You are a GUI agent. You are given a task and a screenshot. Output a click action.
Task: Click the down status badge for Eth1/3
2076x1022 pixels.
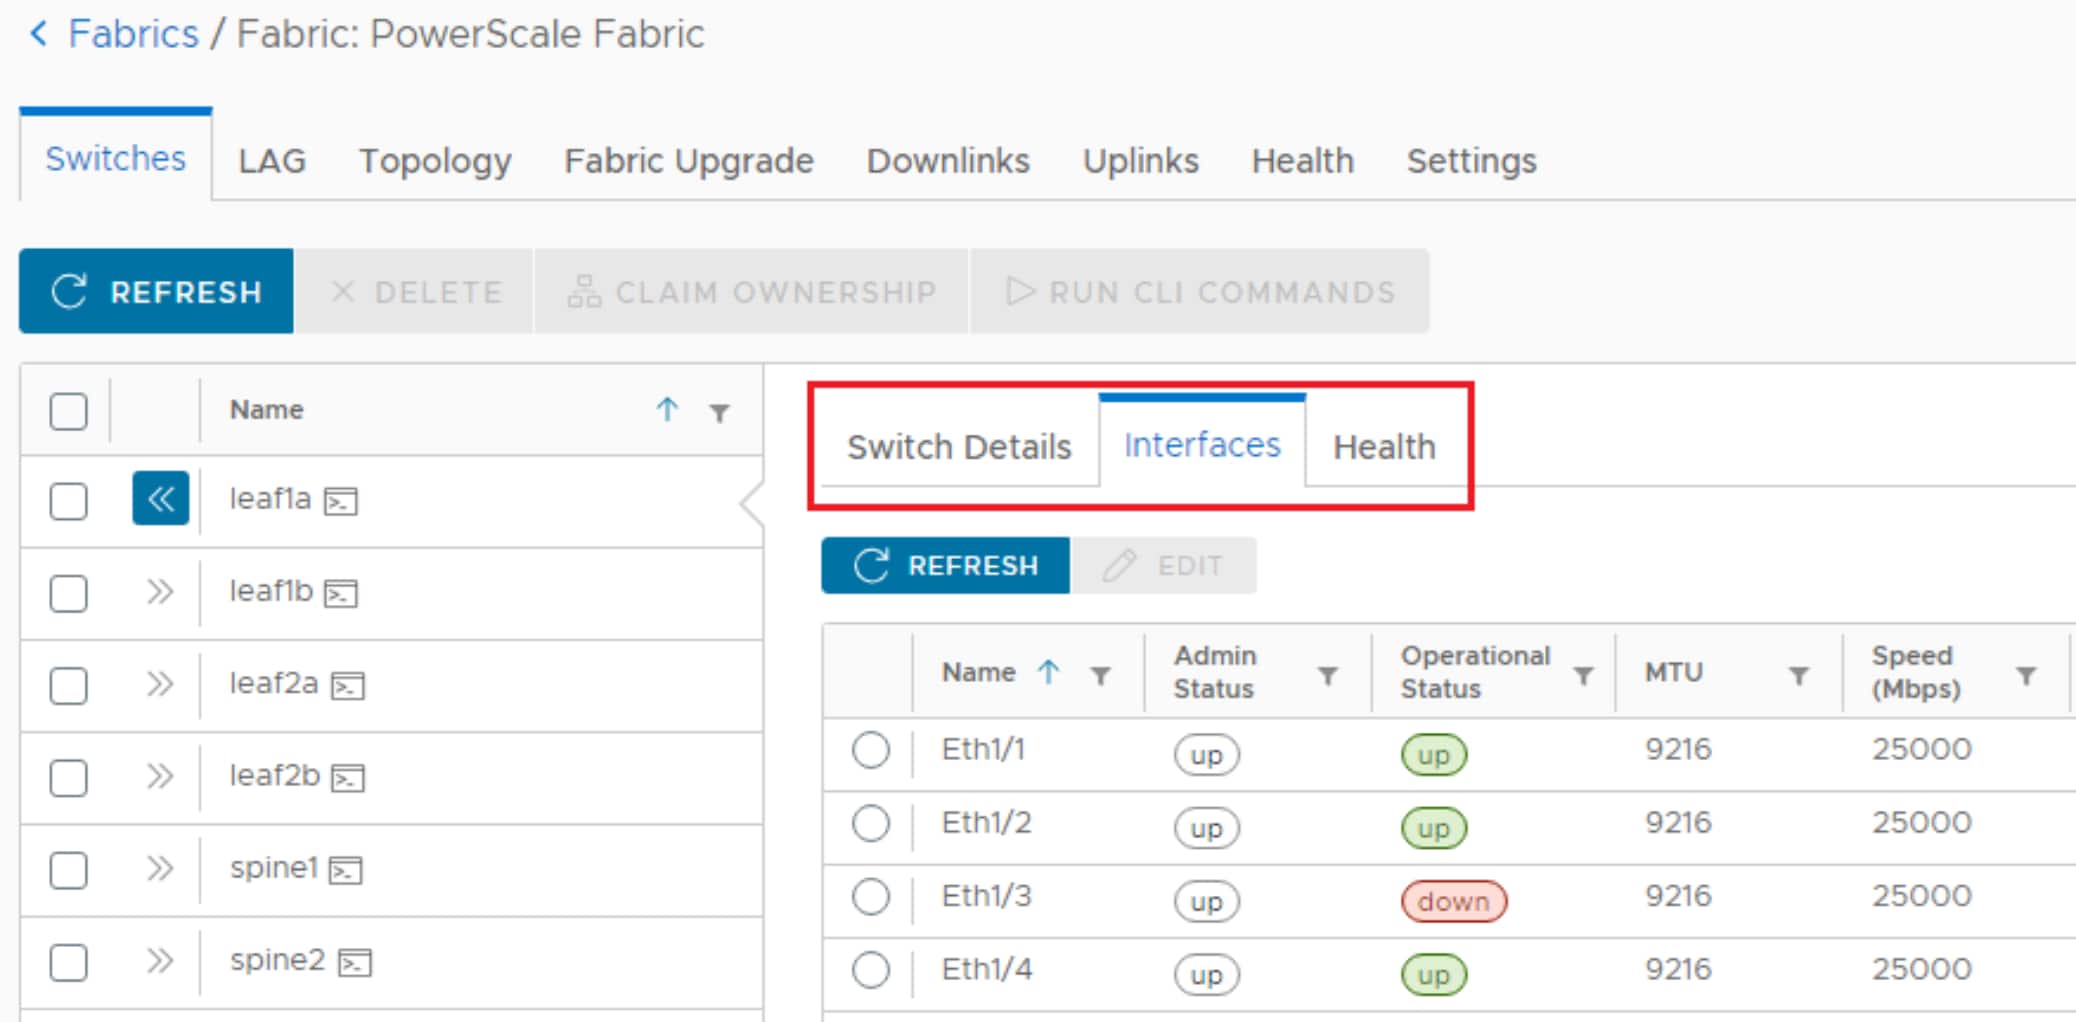[1453, 901]
